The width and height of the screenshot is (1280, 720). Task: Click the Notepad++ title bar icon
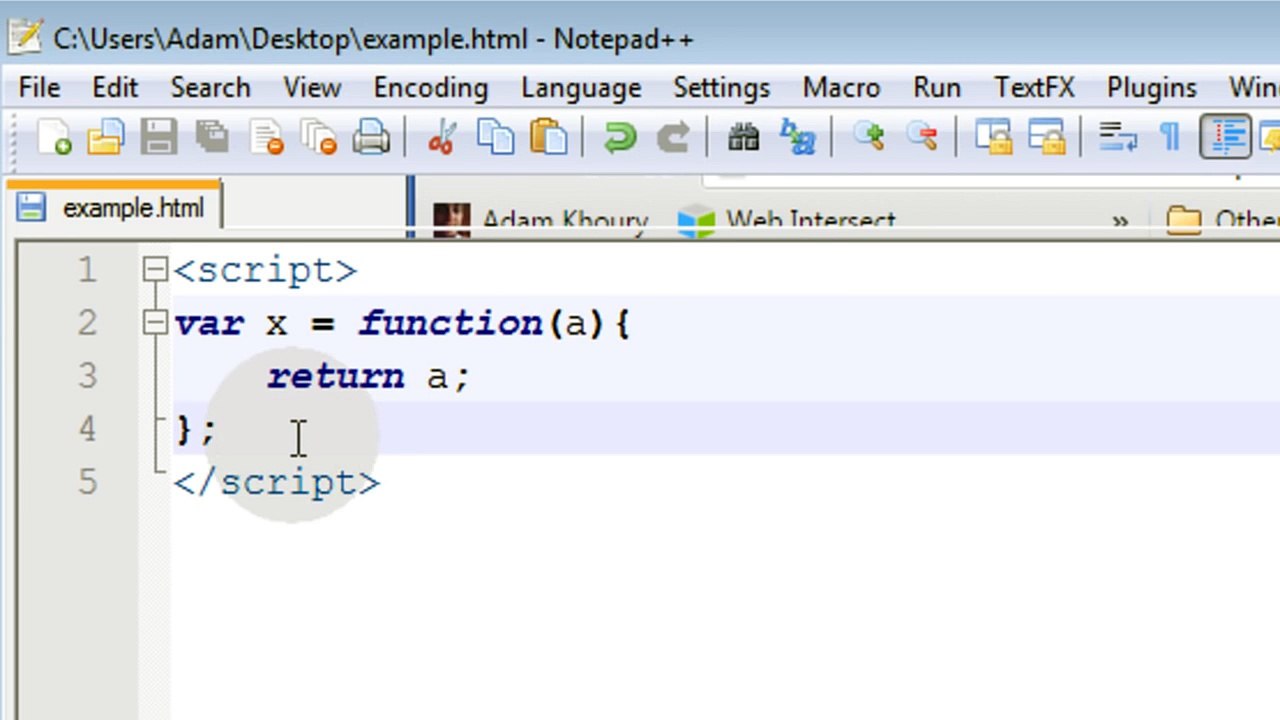click(x=25, y=38)
